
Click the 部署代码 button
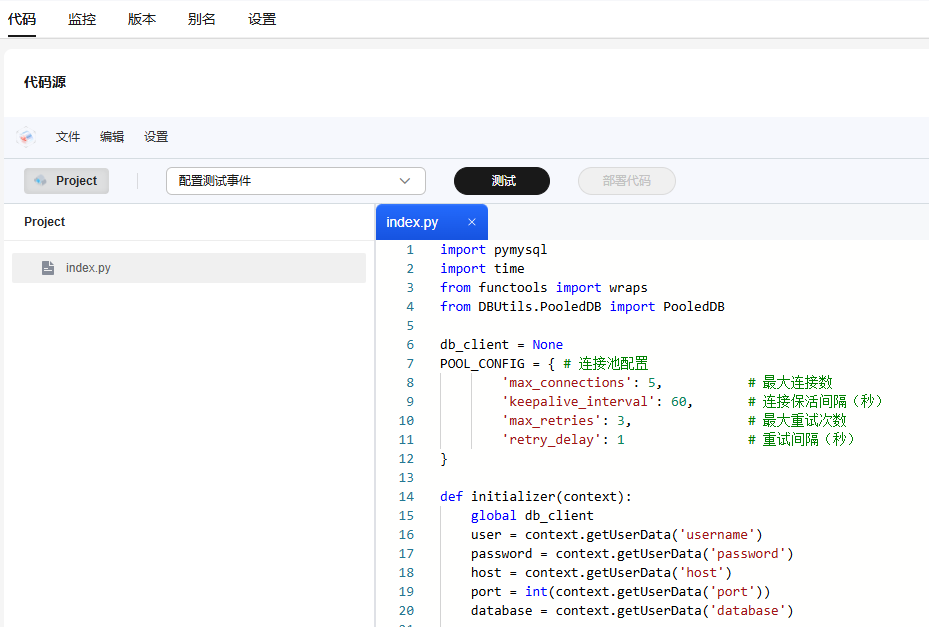(627, 181)
